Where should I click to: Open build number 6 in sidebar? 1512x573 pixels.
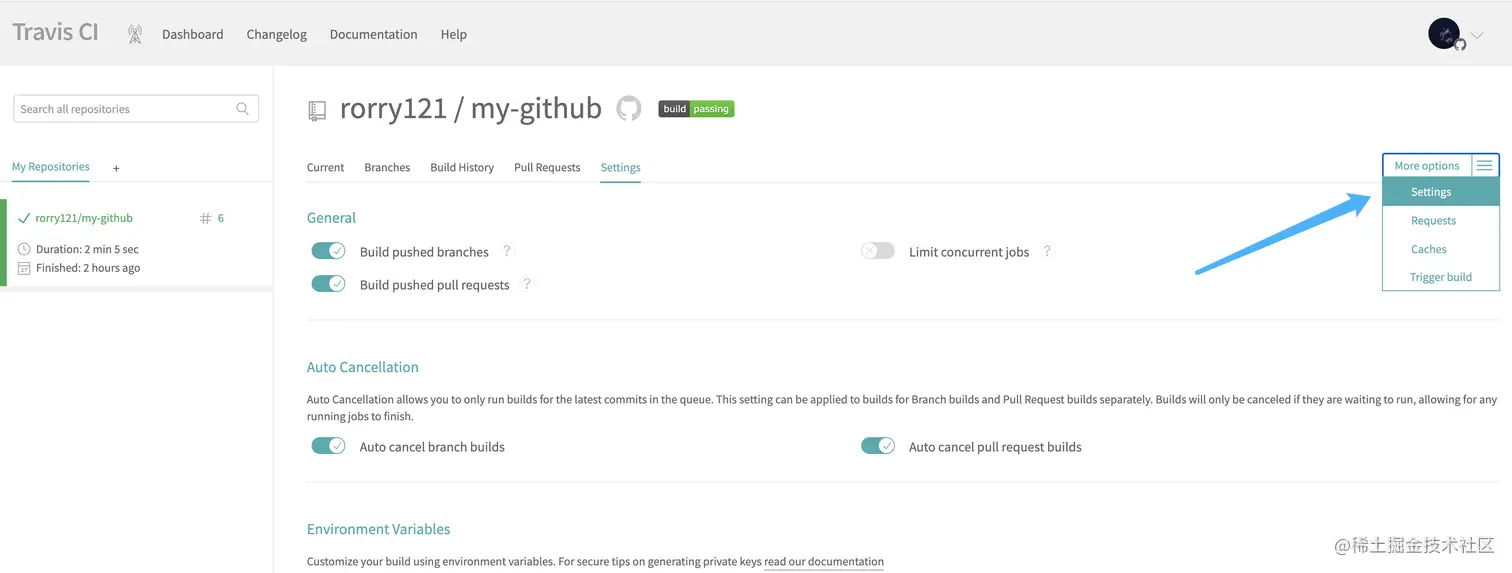click(212, 218)
